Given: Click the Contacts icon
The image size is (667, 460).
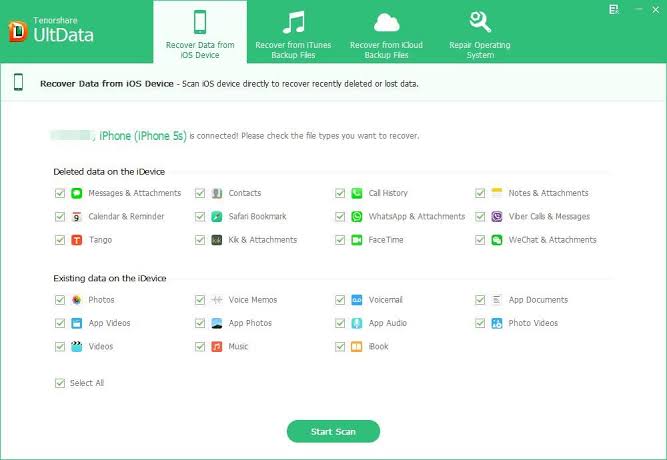Looking at the screenshot, I should 217,193.
